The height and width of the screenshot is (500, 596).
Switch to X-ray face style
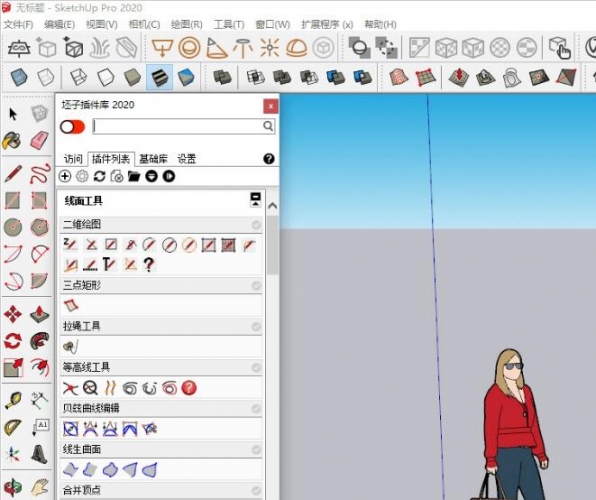click(x=19, y=77)
